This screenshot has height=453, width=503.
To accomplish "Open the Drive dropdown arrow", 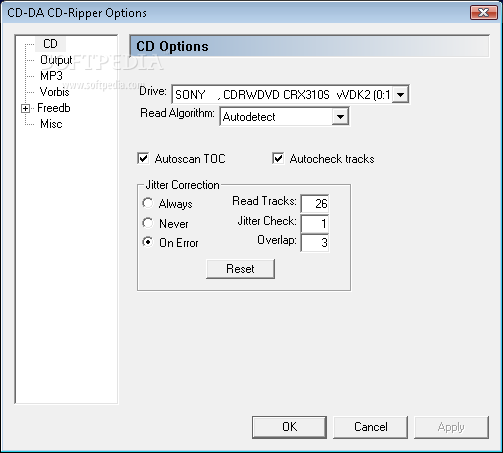I will 400,95.
